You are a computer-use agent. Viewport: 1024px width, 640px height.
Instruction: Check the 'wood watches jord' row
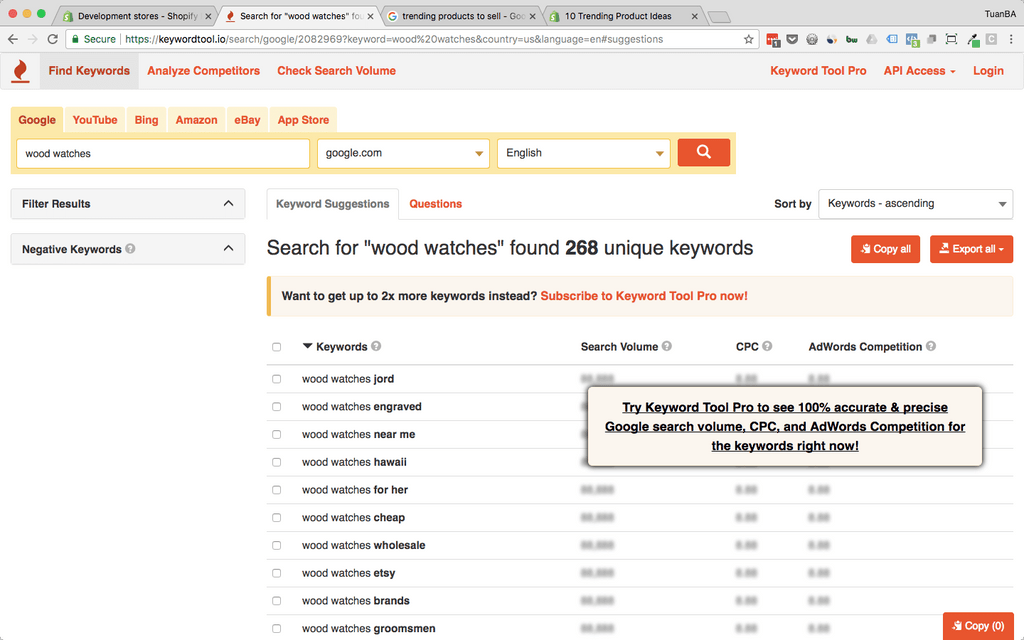coord(276,379)
